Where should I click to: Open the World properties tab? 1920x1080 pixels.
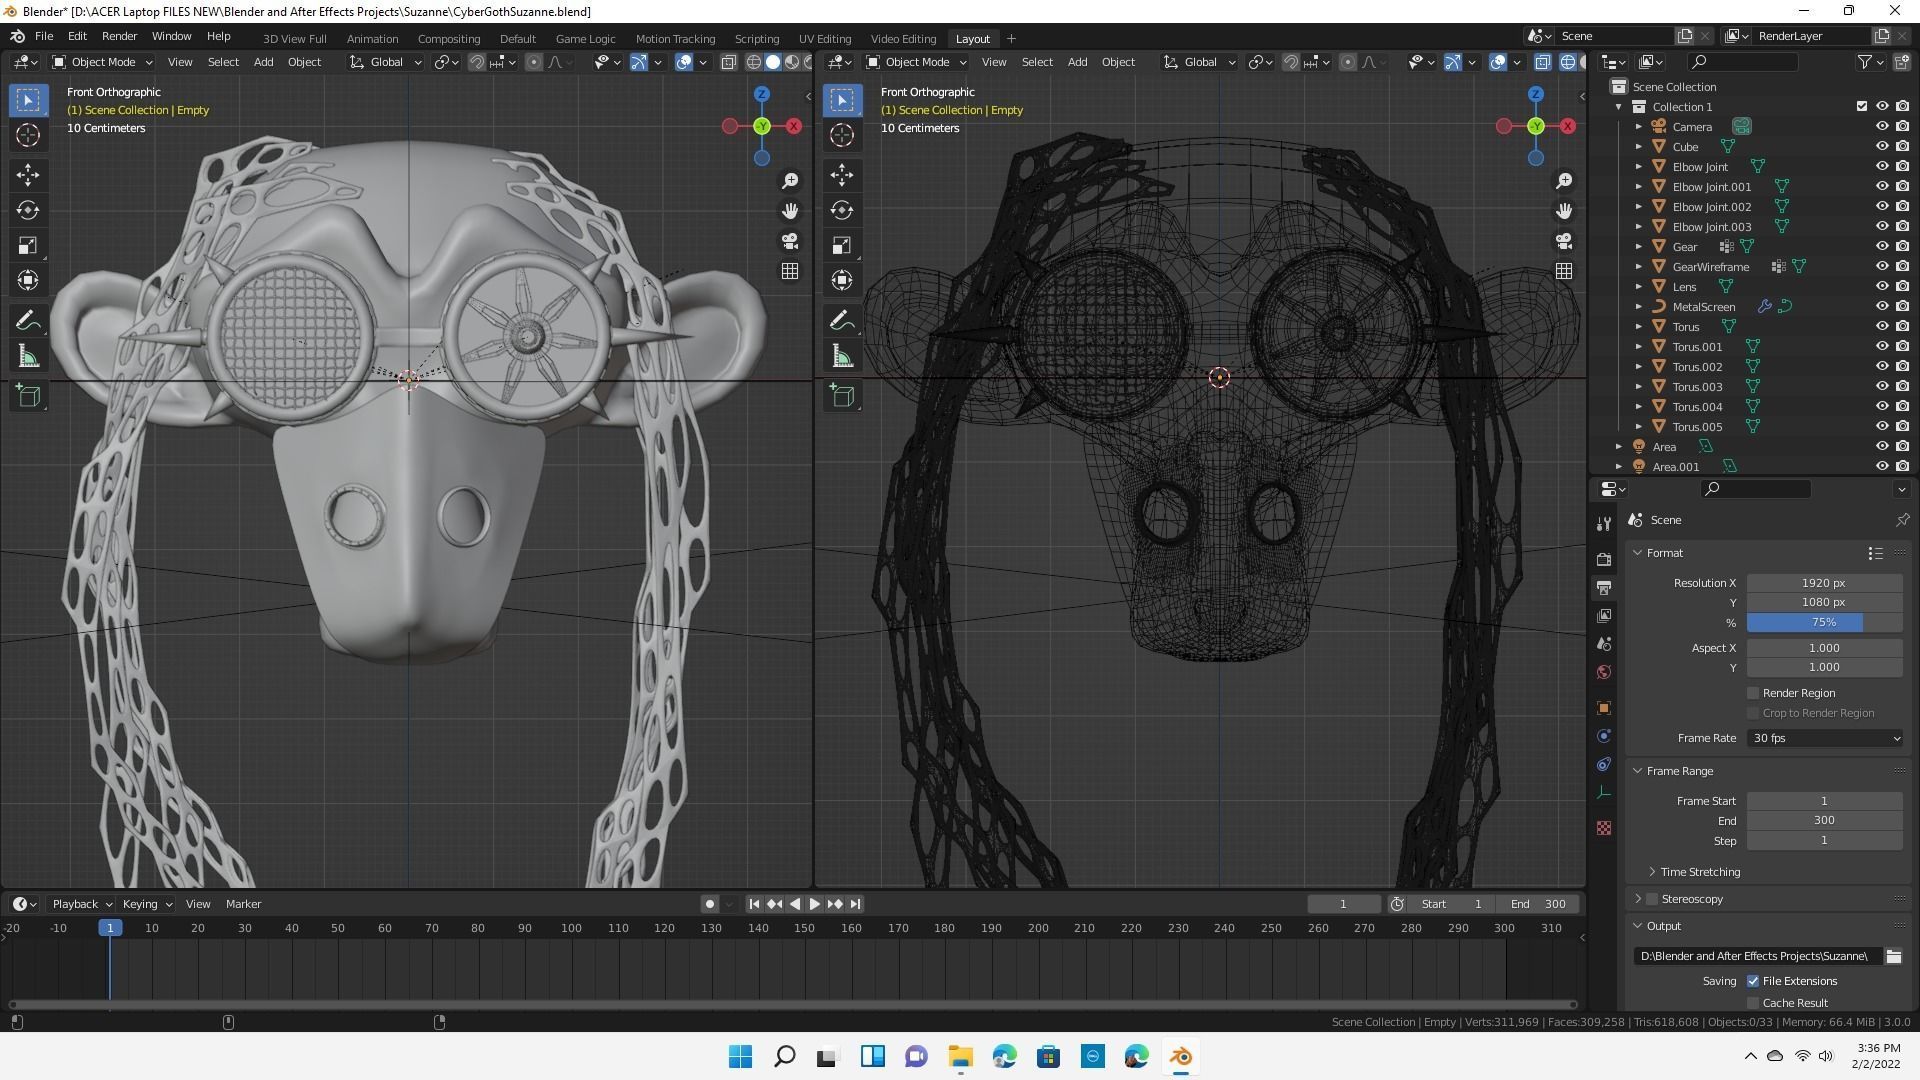click(1604, 672)
